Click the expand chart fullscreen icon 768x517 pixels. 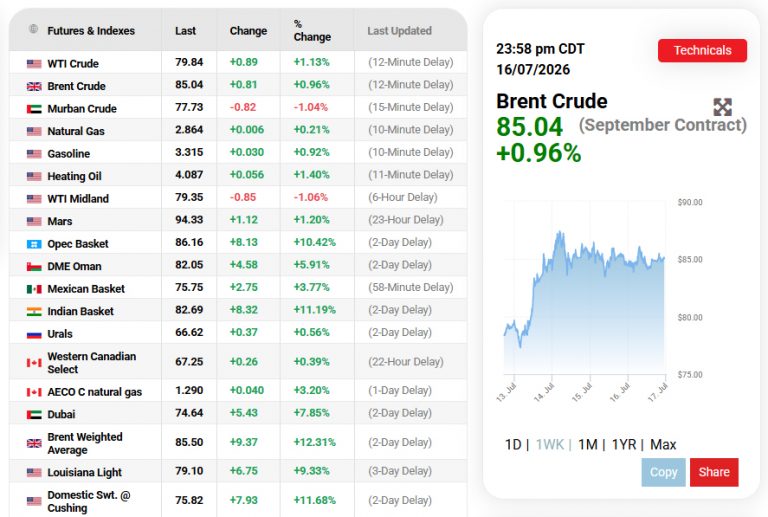(722, 107)
